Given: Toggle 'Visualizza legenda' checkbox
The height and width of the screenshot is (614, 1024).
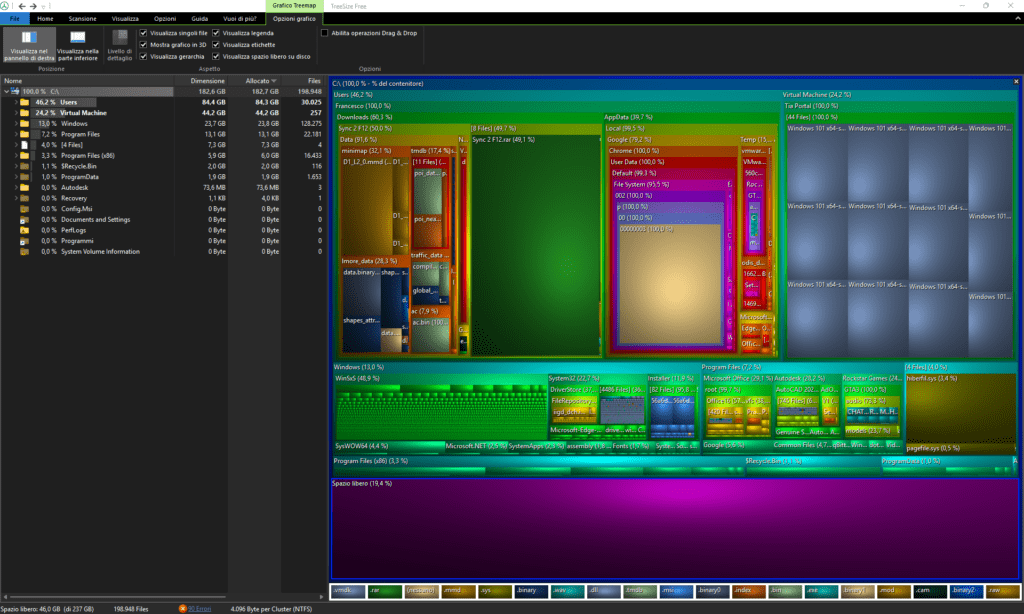Looking at the screenshot, I should pos(217,33).
